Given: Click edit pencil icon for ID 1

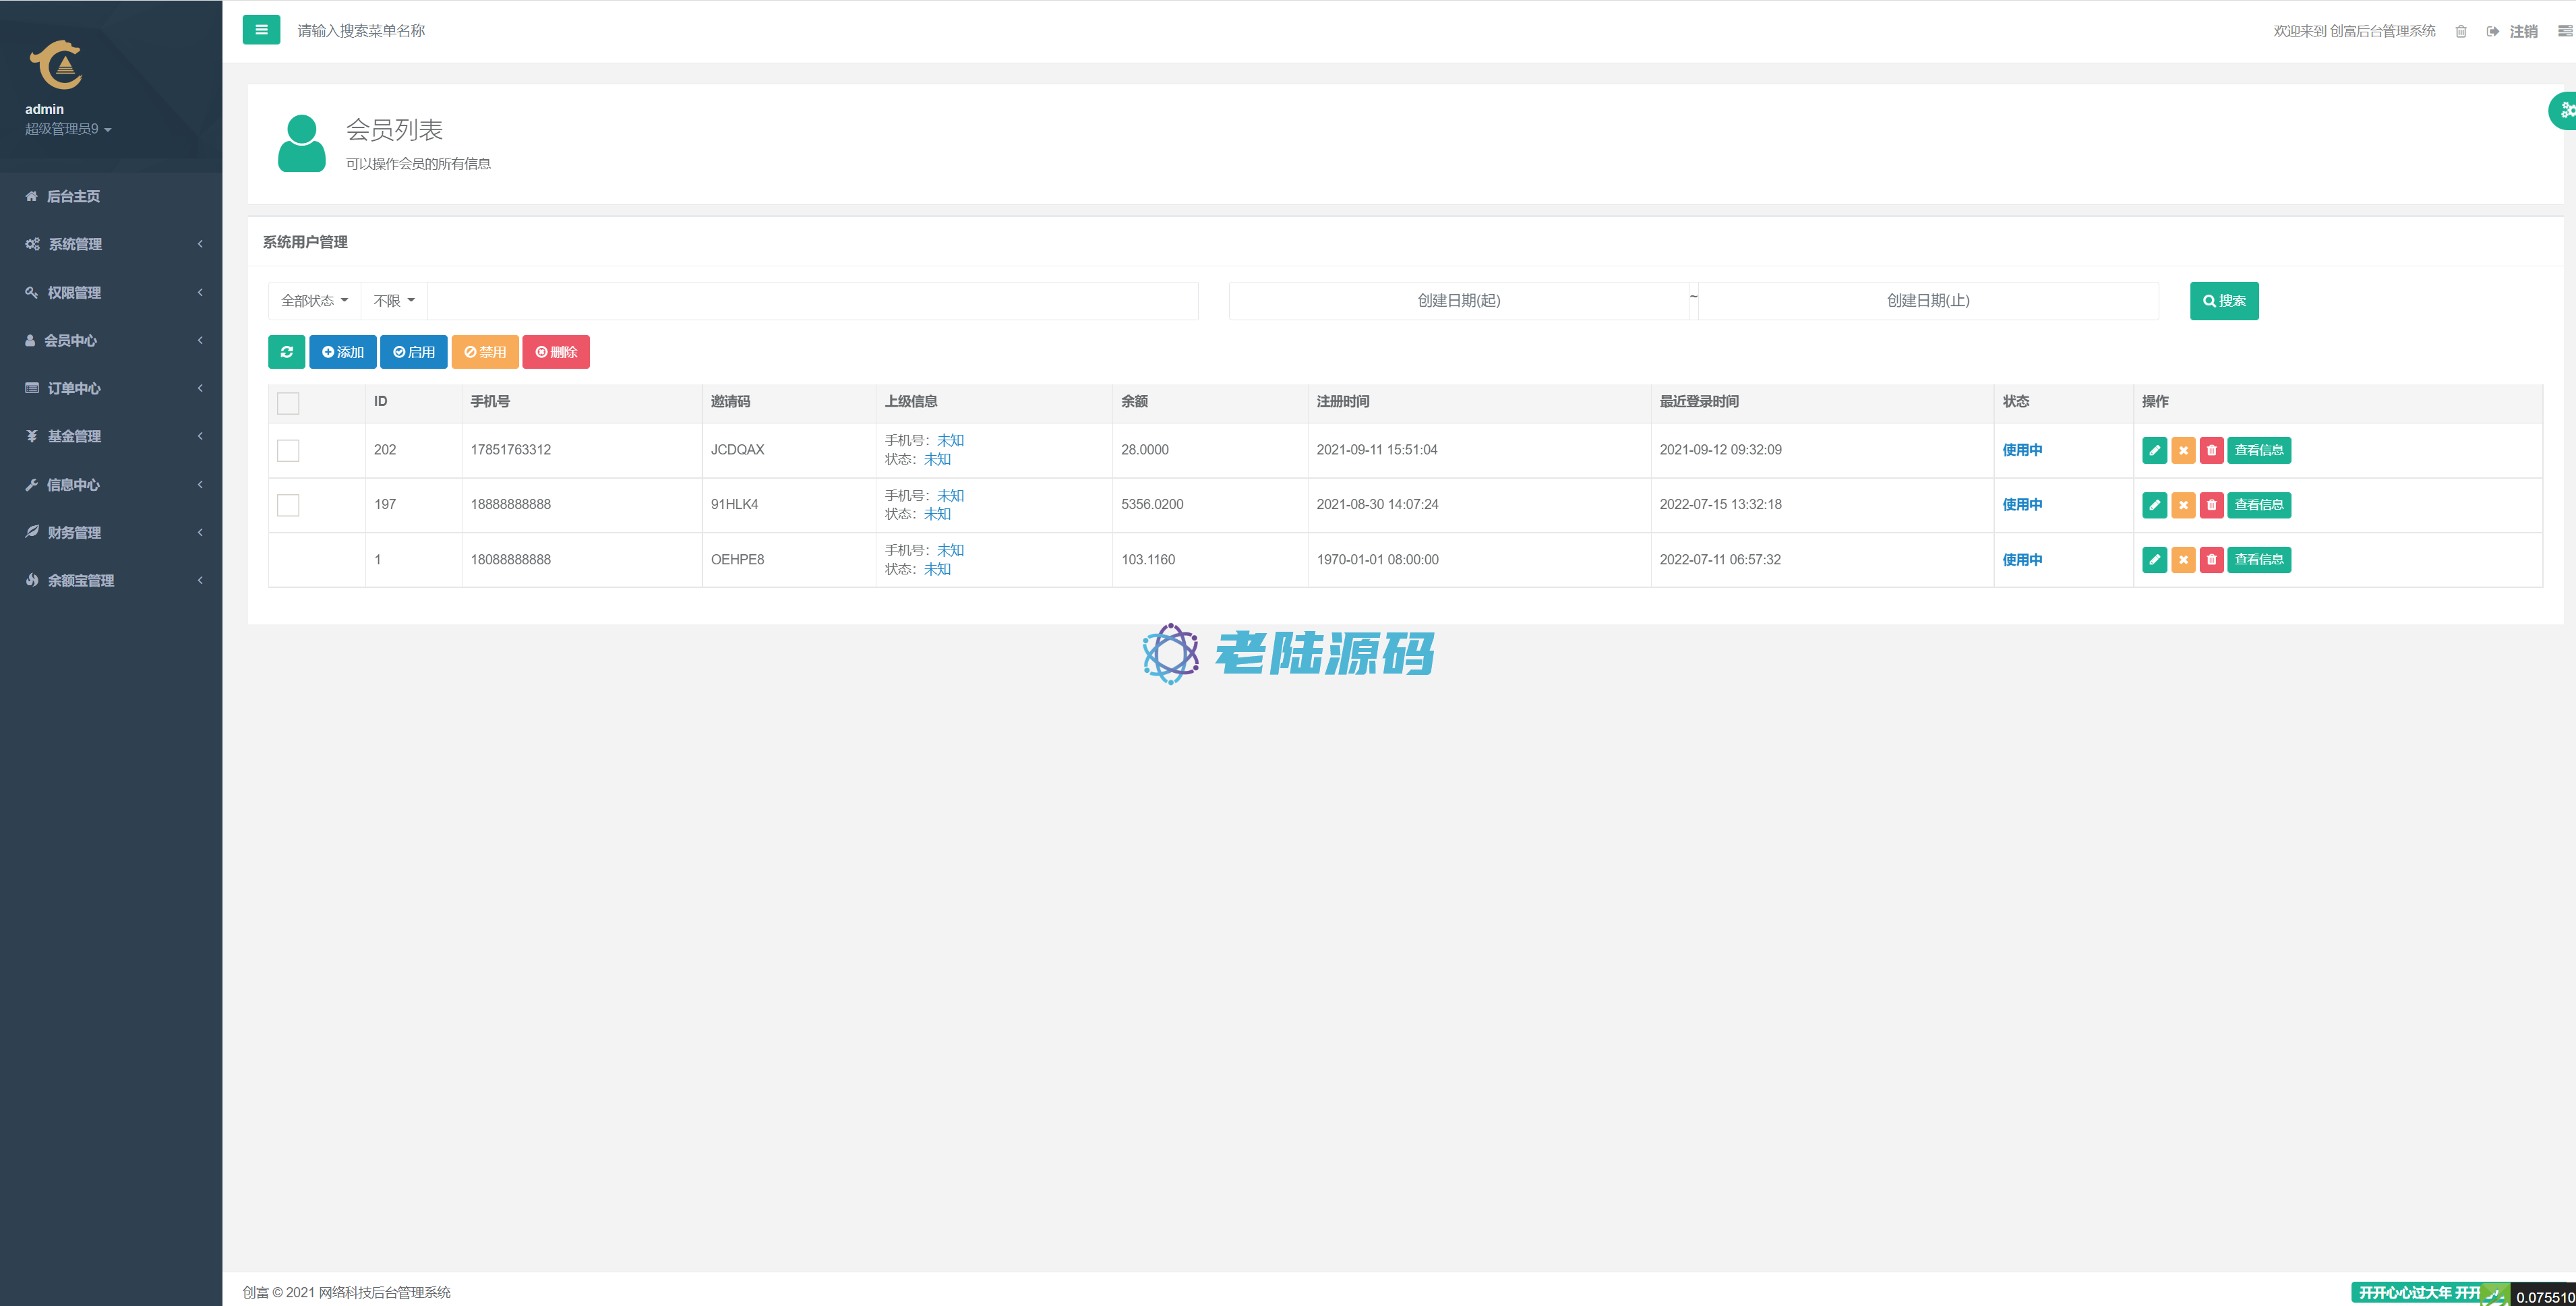Looking at the screenshot, I should coord(2155,560).
